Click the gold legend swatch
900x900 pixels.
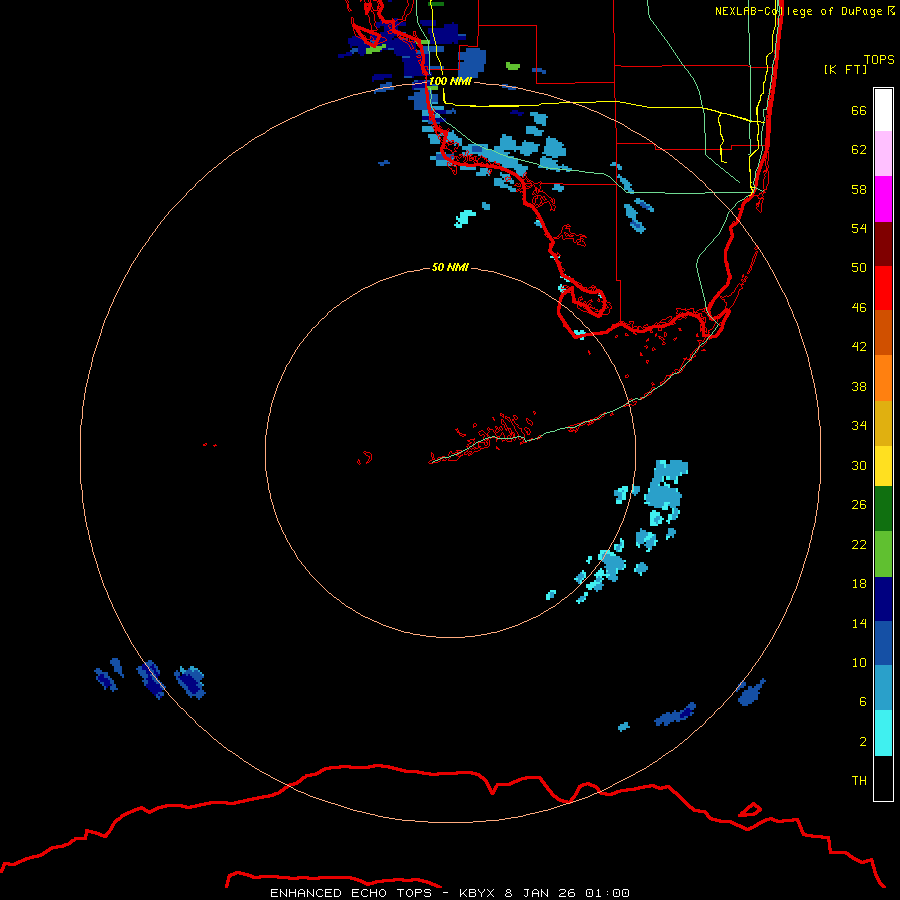(883, 422)
